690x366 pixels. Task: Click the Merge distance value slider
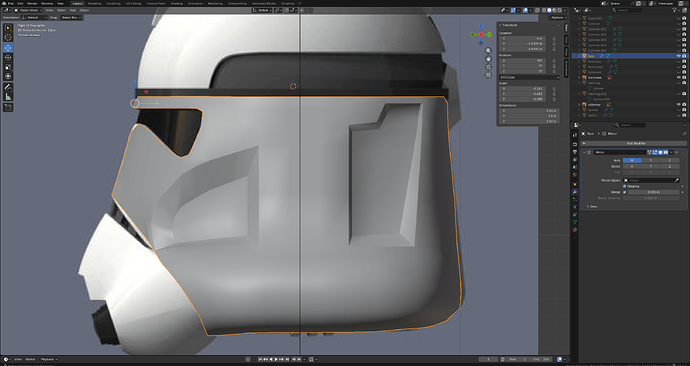click(653, 192)
